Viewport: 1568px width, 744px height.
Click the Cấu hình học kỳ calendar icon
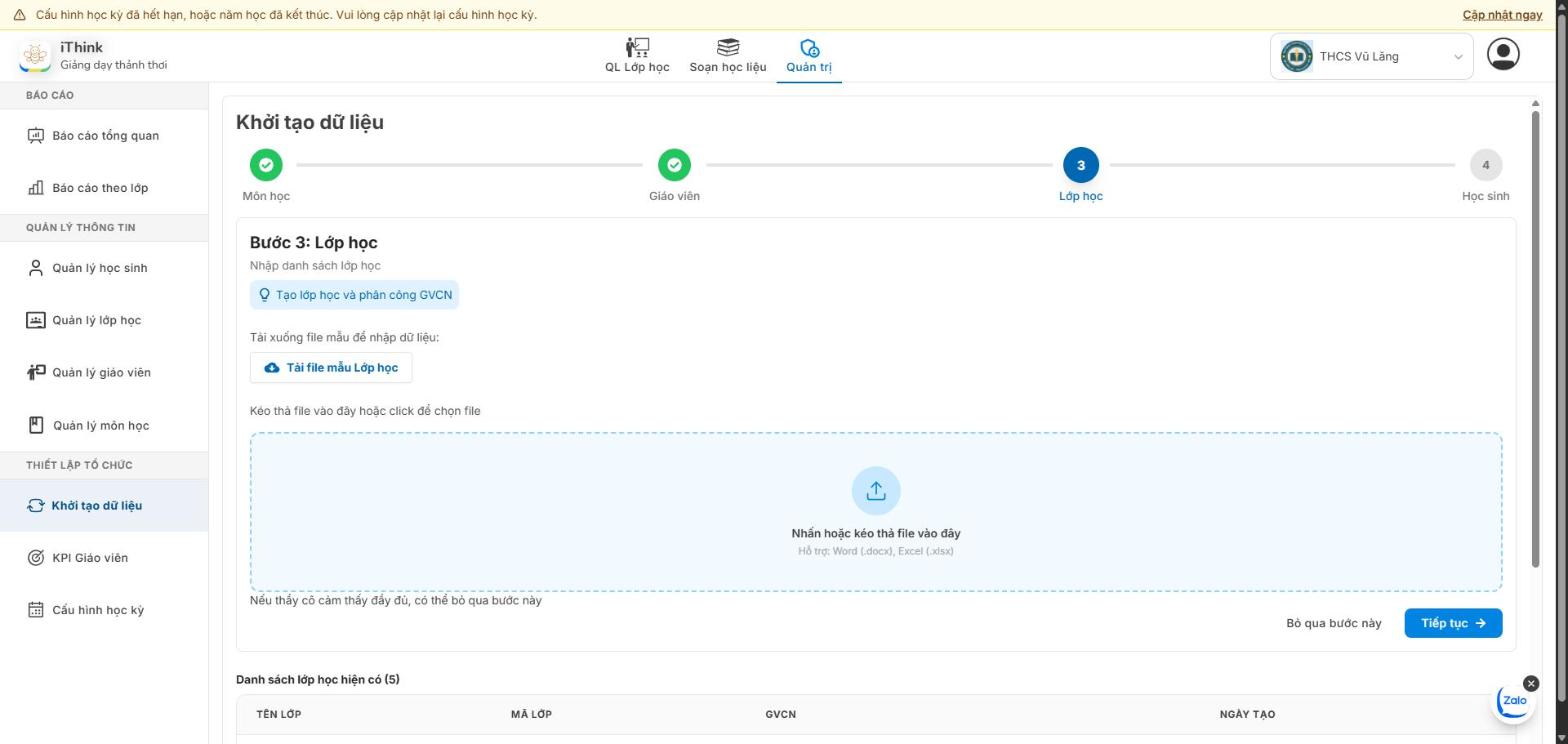(36, 610)
